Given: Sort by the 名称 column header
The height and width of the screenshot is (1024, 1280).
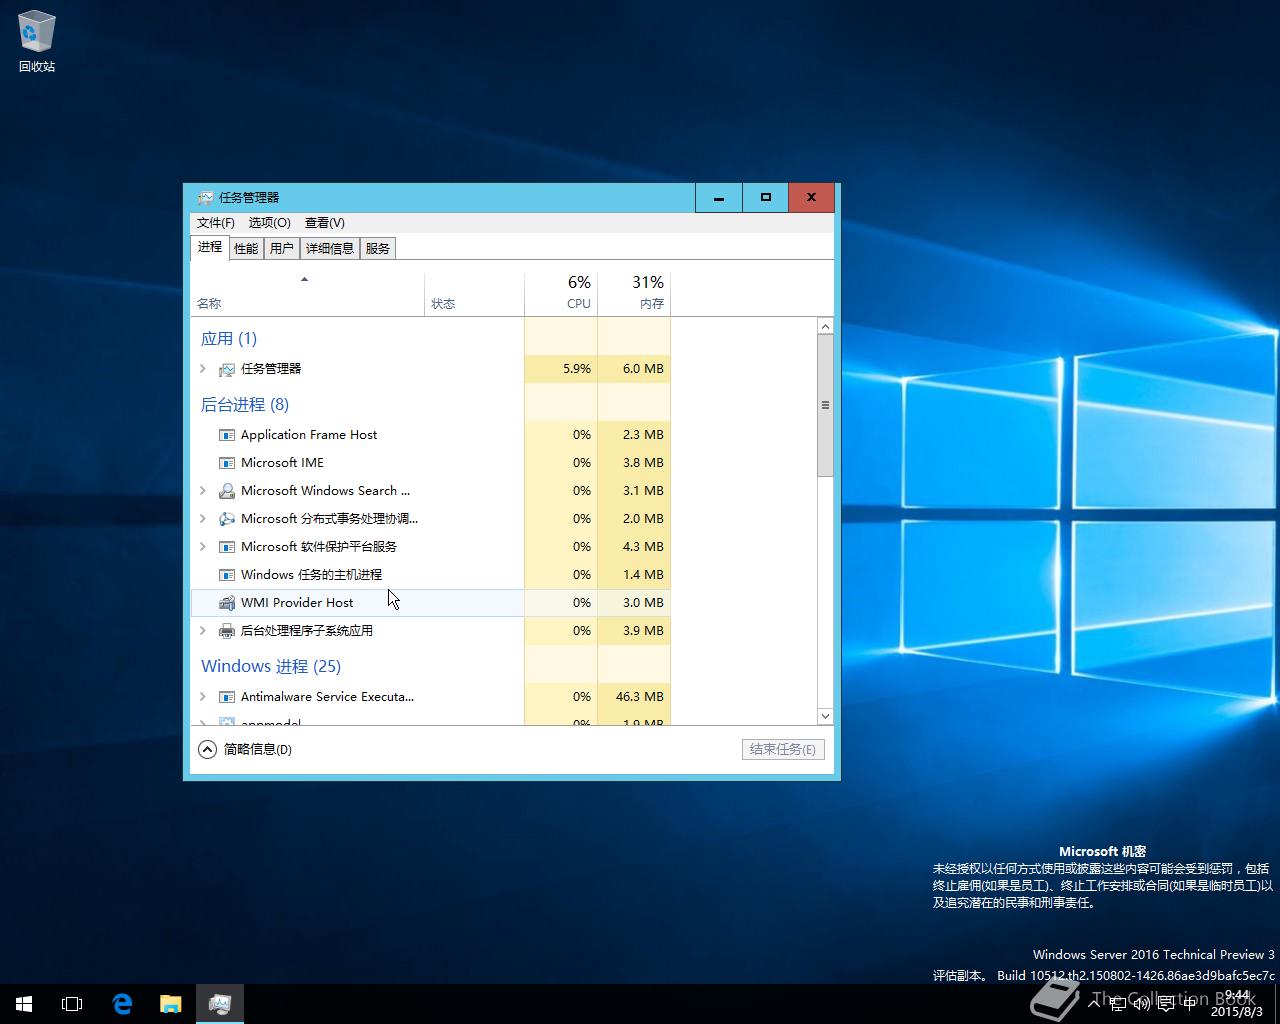Looking at the screenshot, I should (x=307, y=293).
